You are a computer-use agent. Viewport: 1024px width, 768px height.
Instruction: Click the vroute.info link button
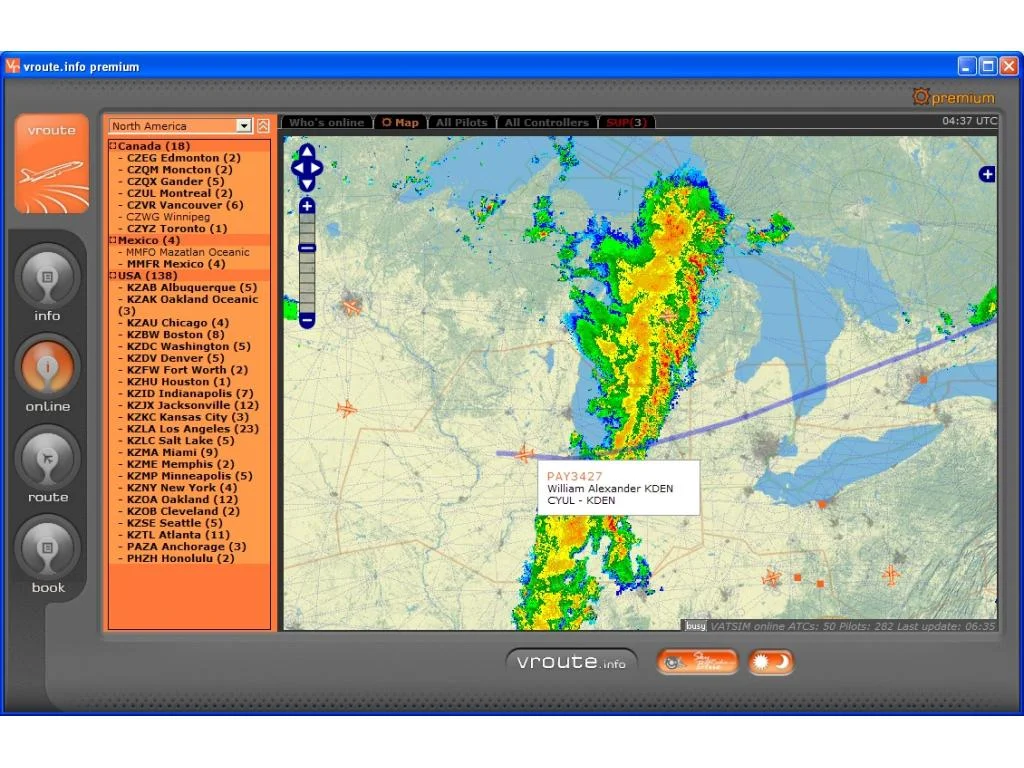click(x=571, y=662)
